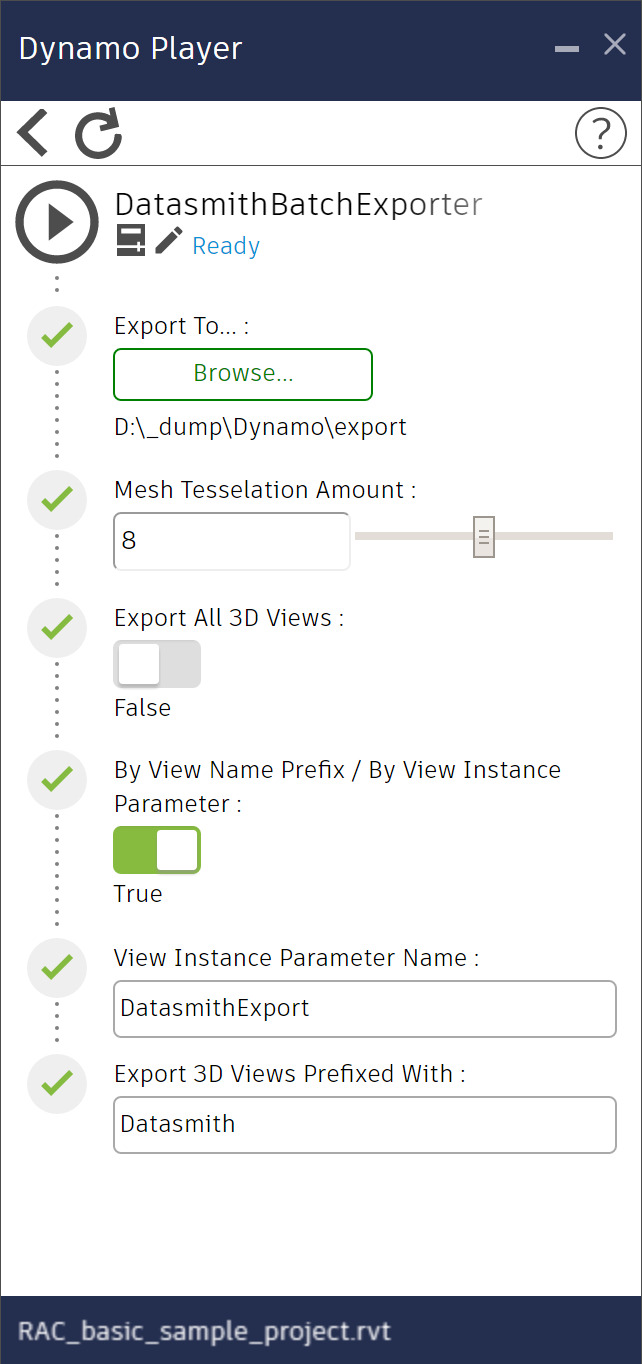Click the green checkmark beside Export To
The image size is (642, 1364).
pos(57,335)
